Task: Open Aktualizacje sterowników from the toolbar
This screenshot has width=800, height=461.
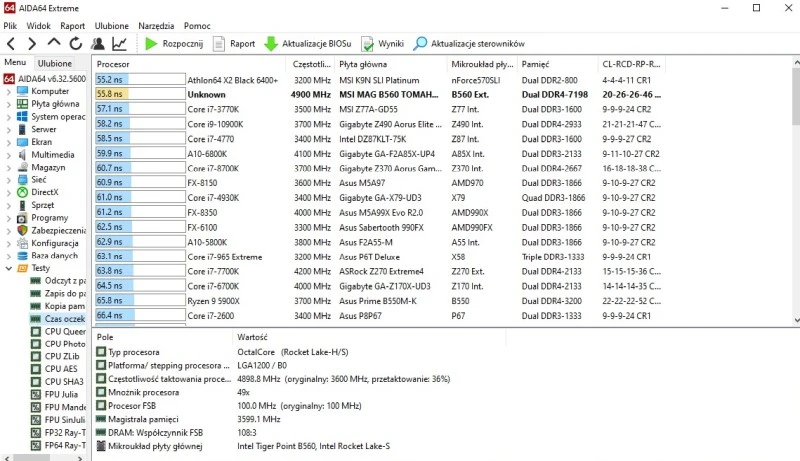Action: point(470,44)
